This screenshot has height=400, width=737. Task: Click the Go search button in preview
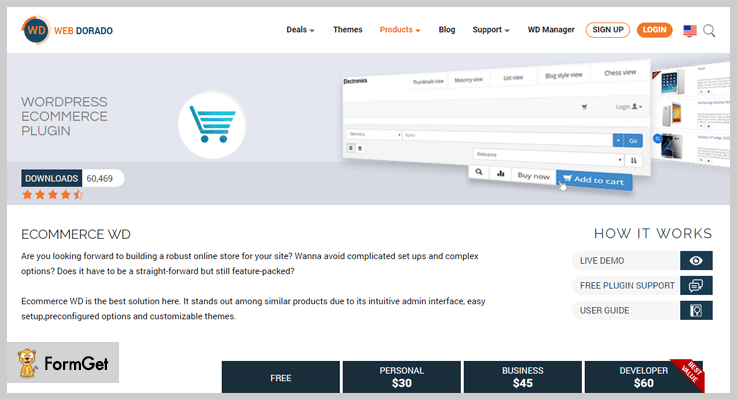click(633, 141)
